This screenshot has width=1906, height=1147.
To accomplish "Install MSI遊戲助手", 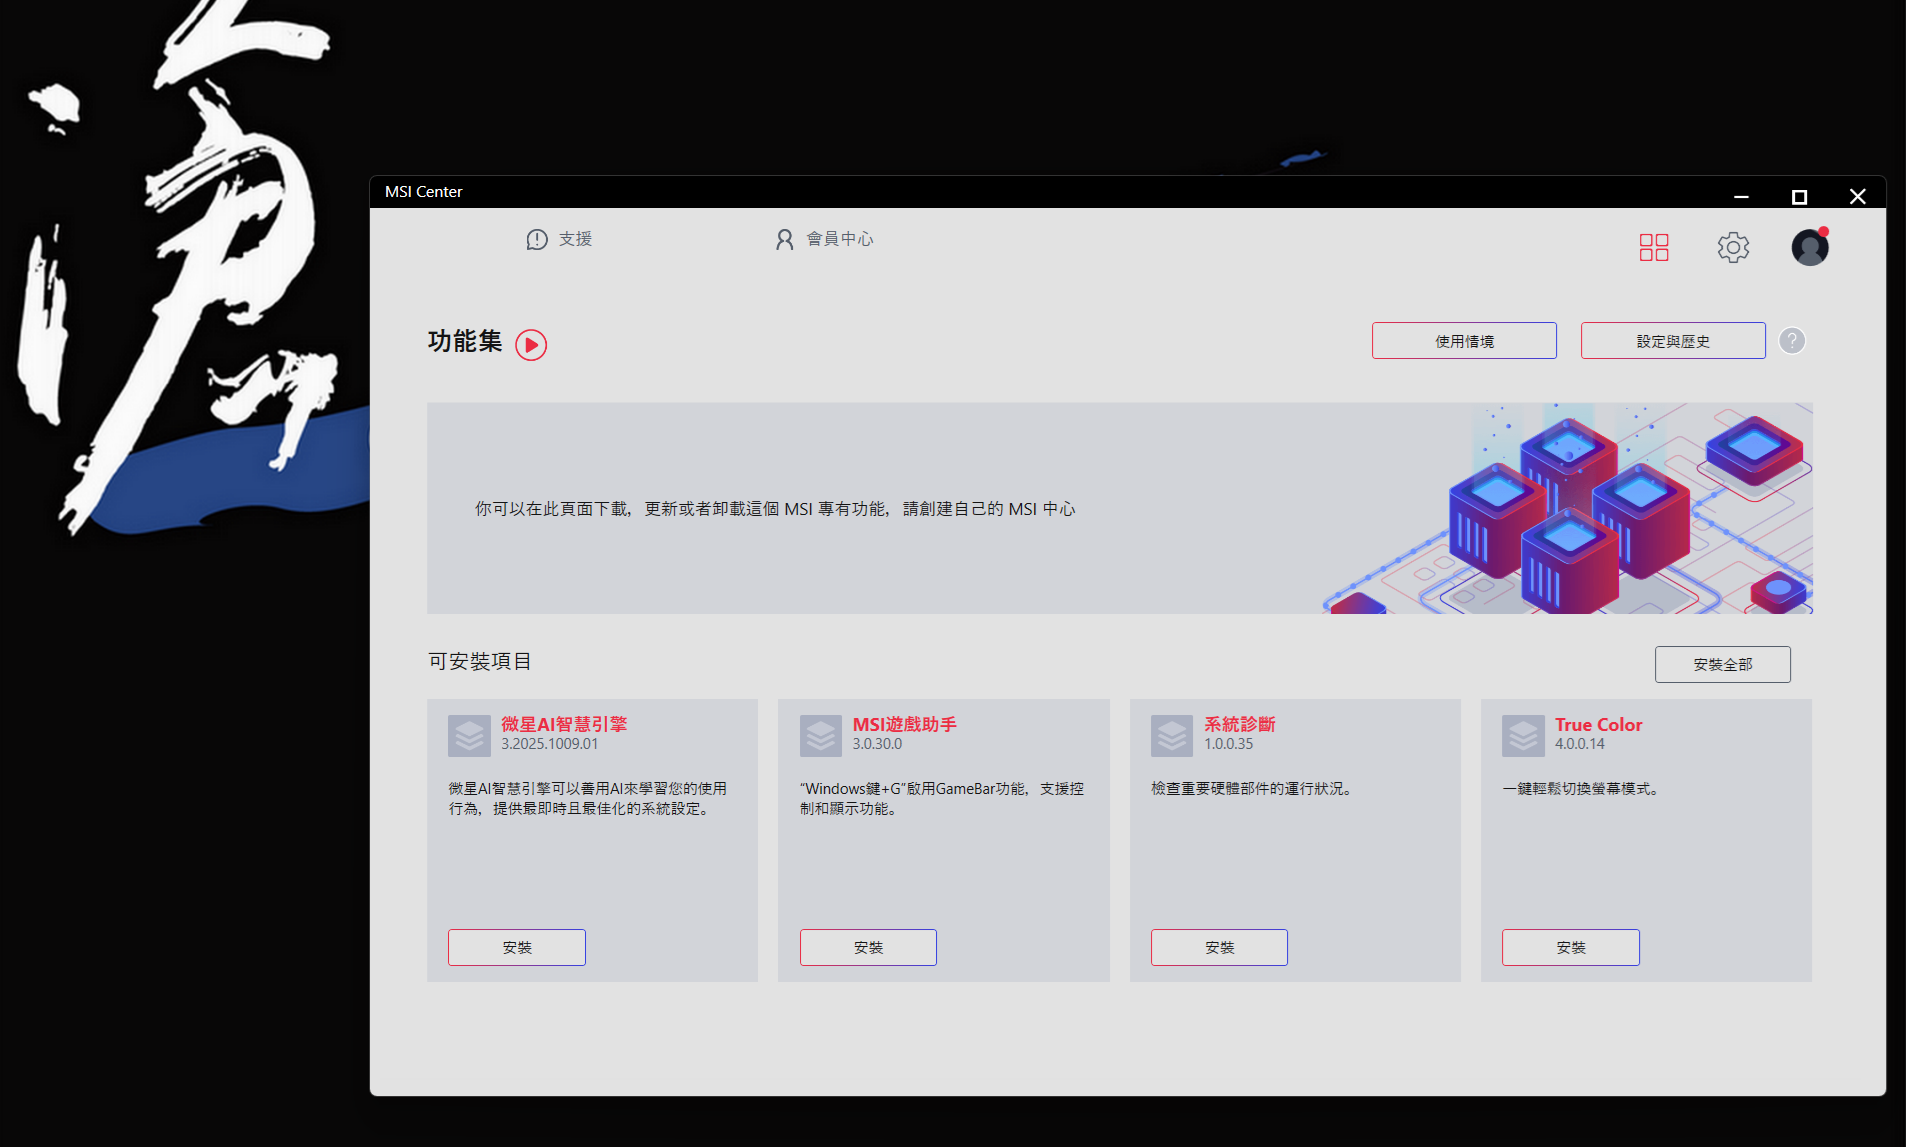I will pos(868,947).
